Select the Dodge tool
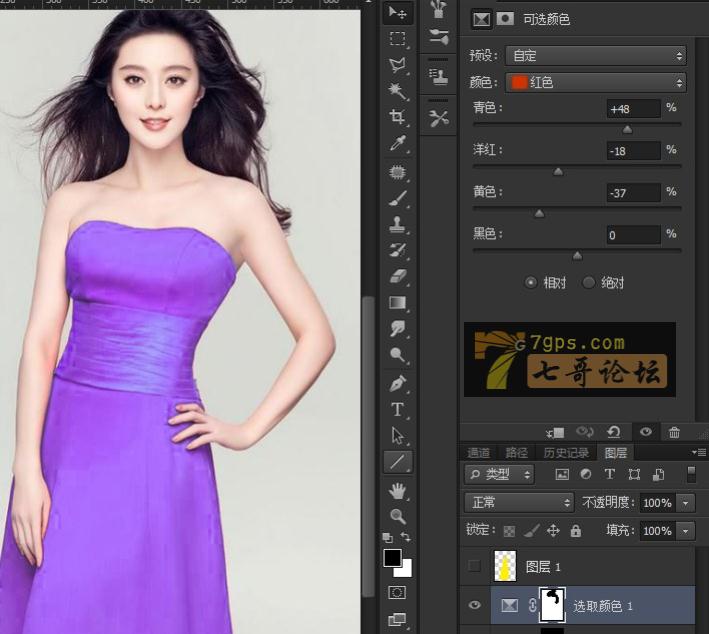The height and width of the screenshot is (634, 709). coord(397,355)
